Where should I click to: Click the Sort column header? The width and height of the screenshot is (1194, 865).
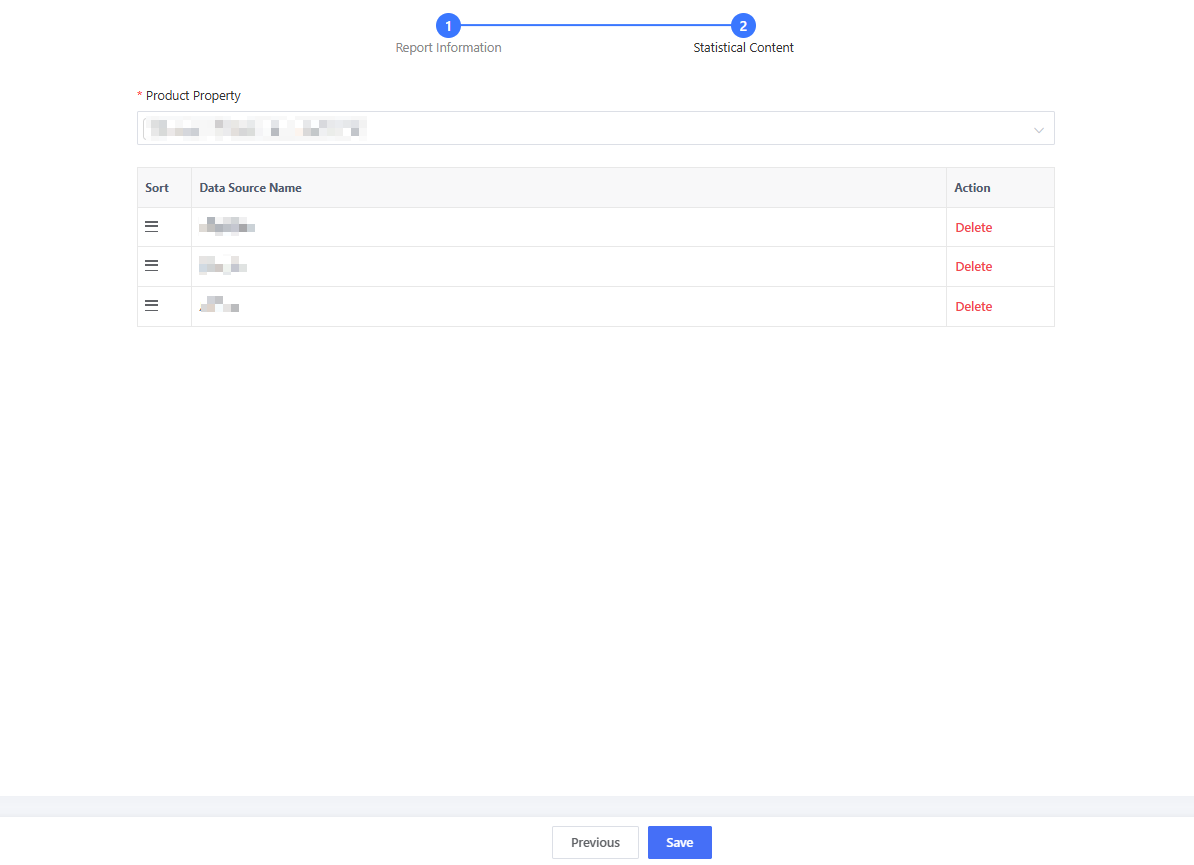[x=157, y=188]
